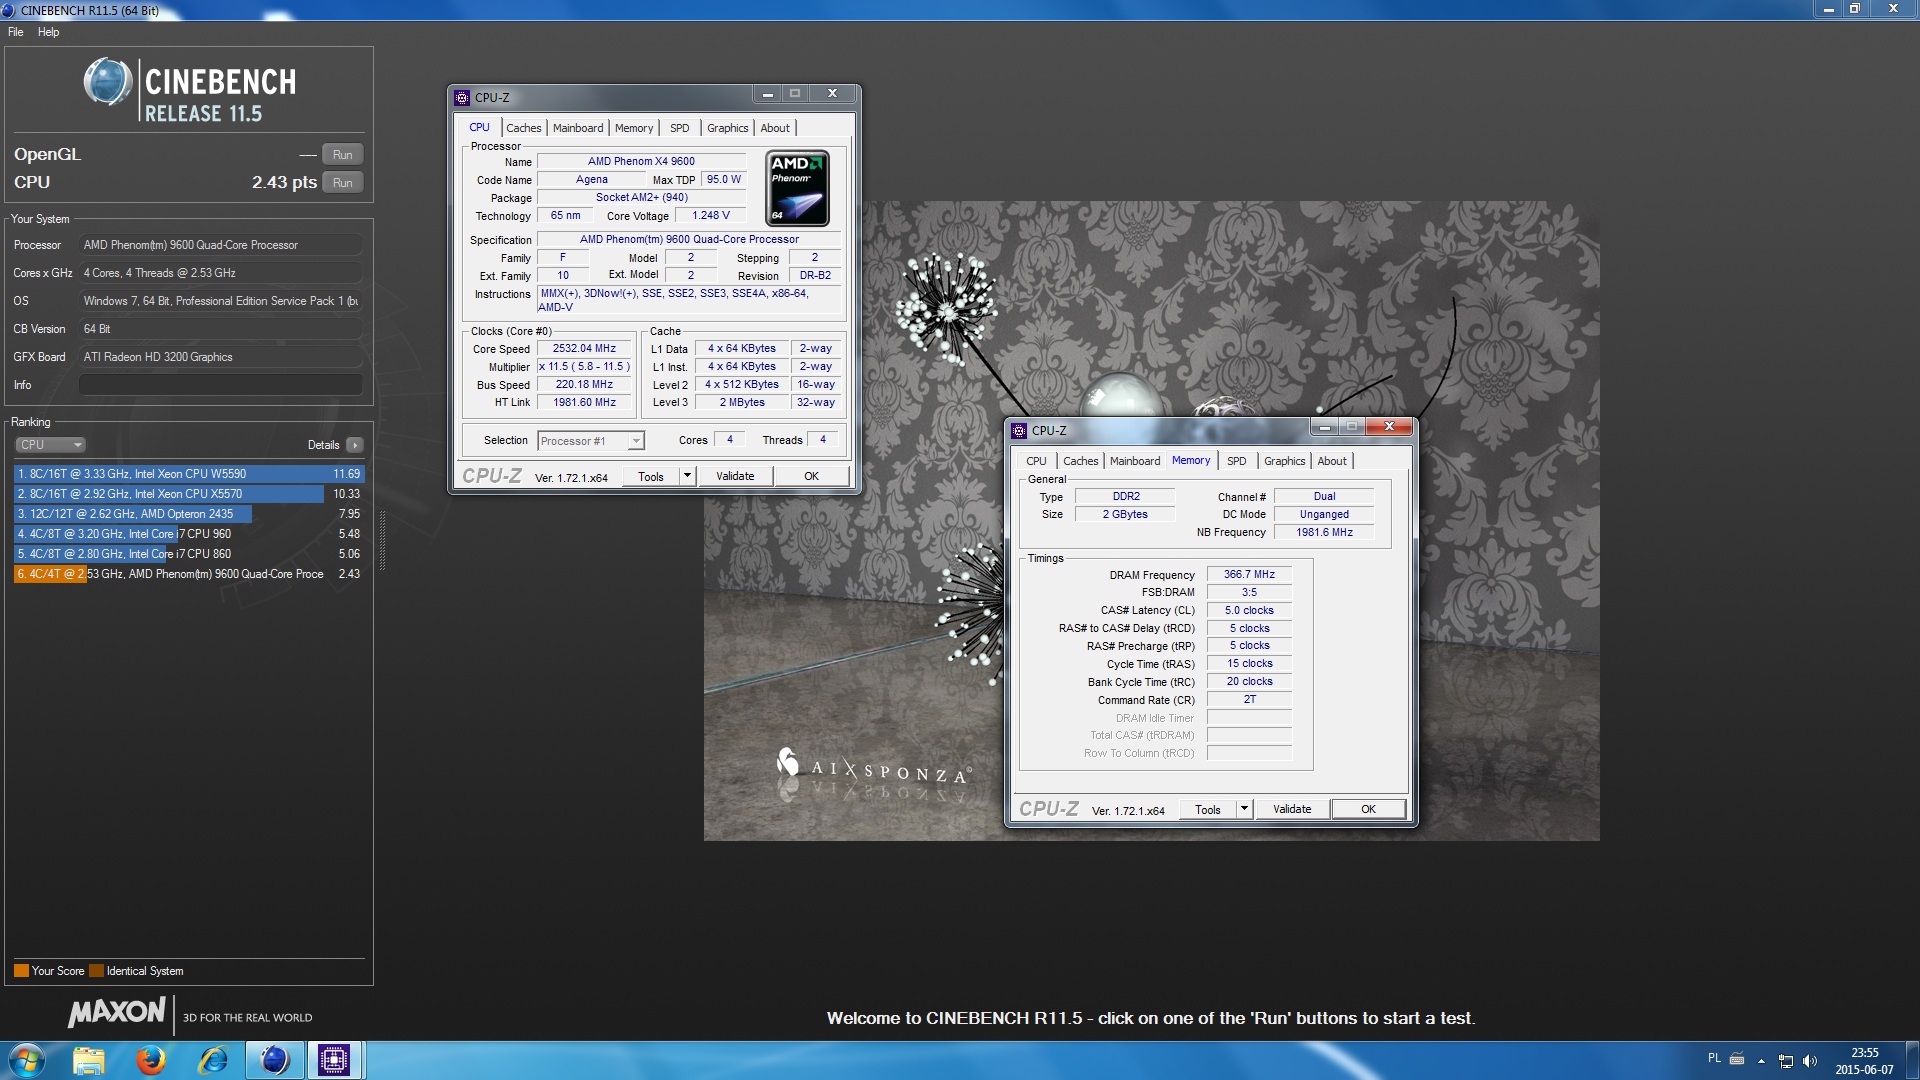1920x1080 pixels.
Task: Click the NB Frequency 1981.6 MHz value
Action: click(x=1324, y=532)
